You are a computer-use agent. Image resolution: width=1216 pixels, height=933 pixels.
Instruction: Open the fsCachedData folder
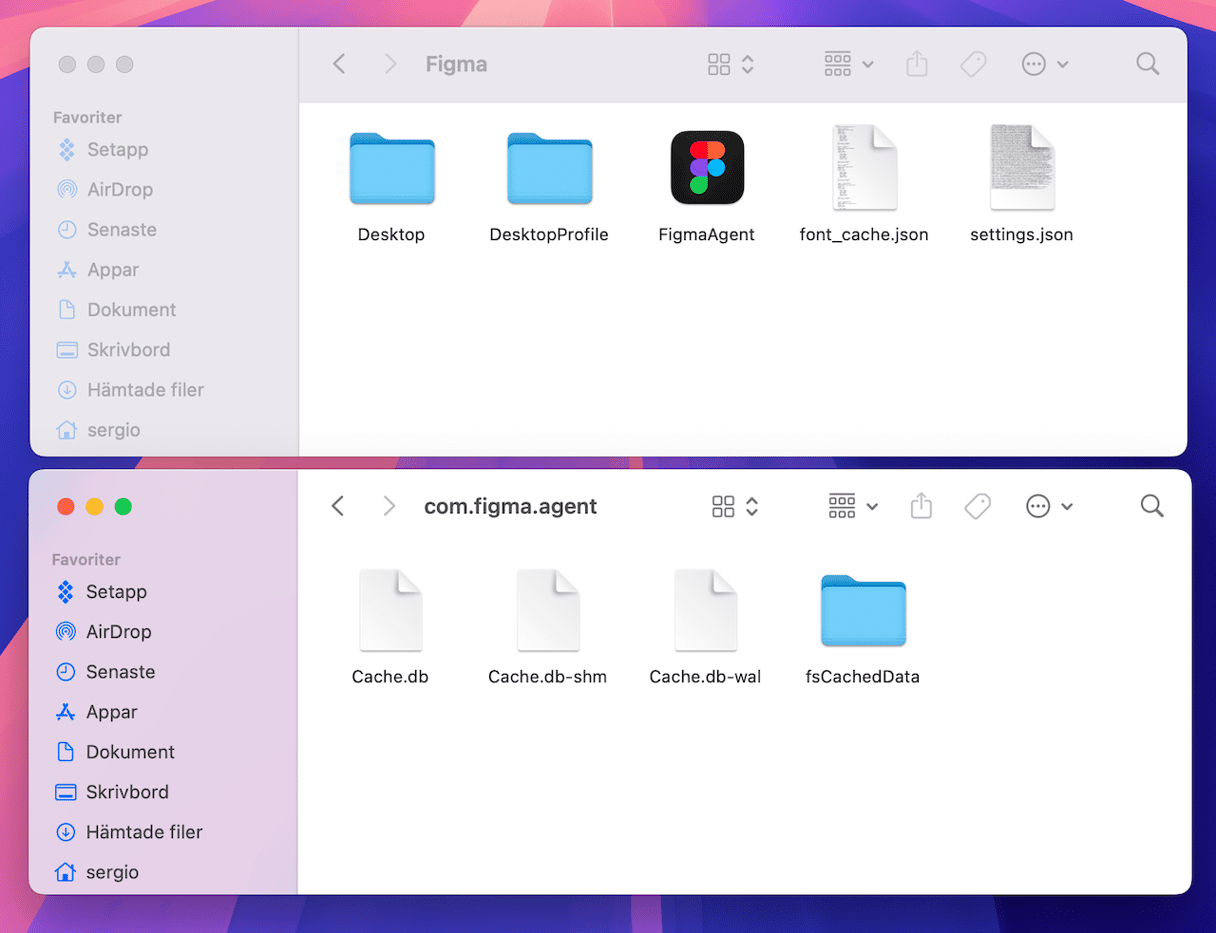(x=862, y=610)
